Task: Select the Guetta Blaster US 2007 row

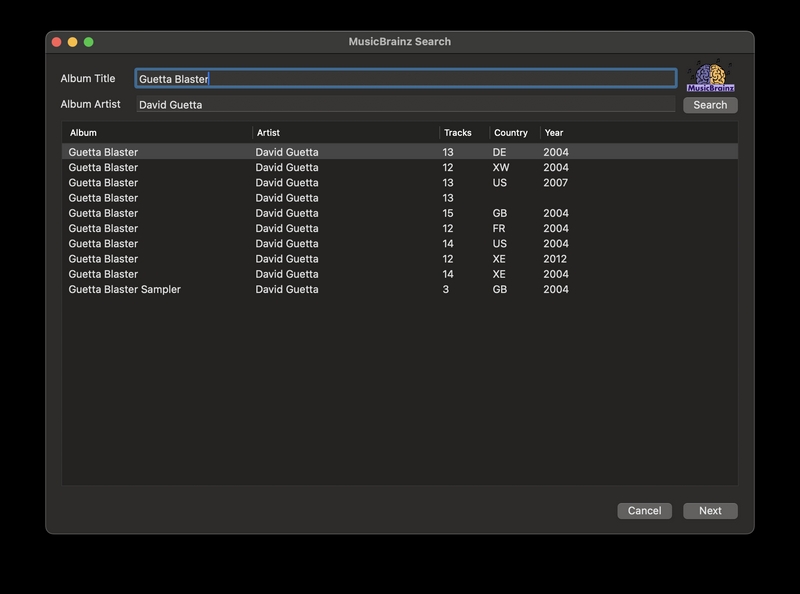Action: [400, 183]
